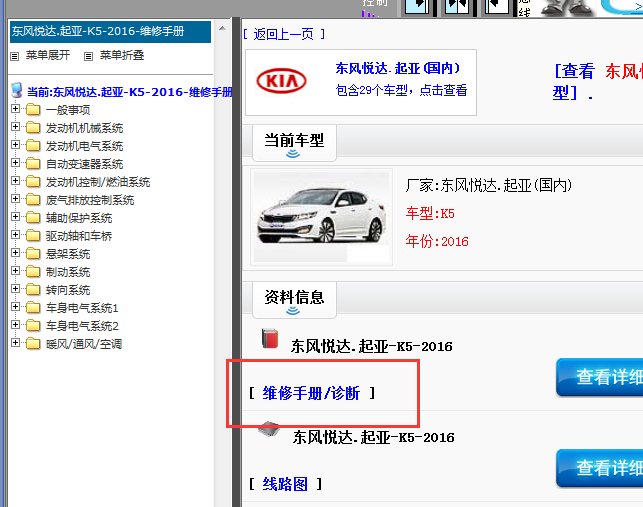Image resolution: width=643 pixels, height=507 pixels.
Task: Click the 车身电气系统2 folder icon
Action: coord(33,325)
